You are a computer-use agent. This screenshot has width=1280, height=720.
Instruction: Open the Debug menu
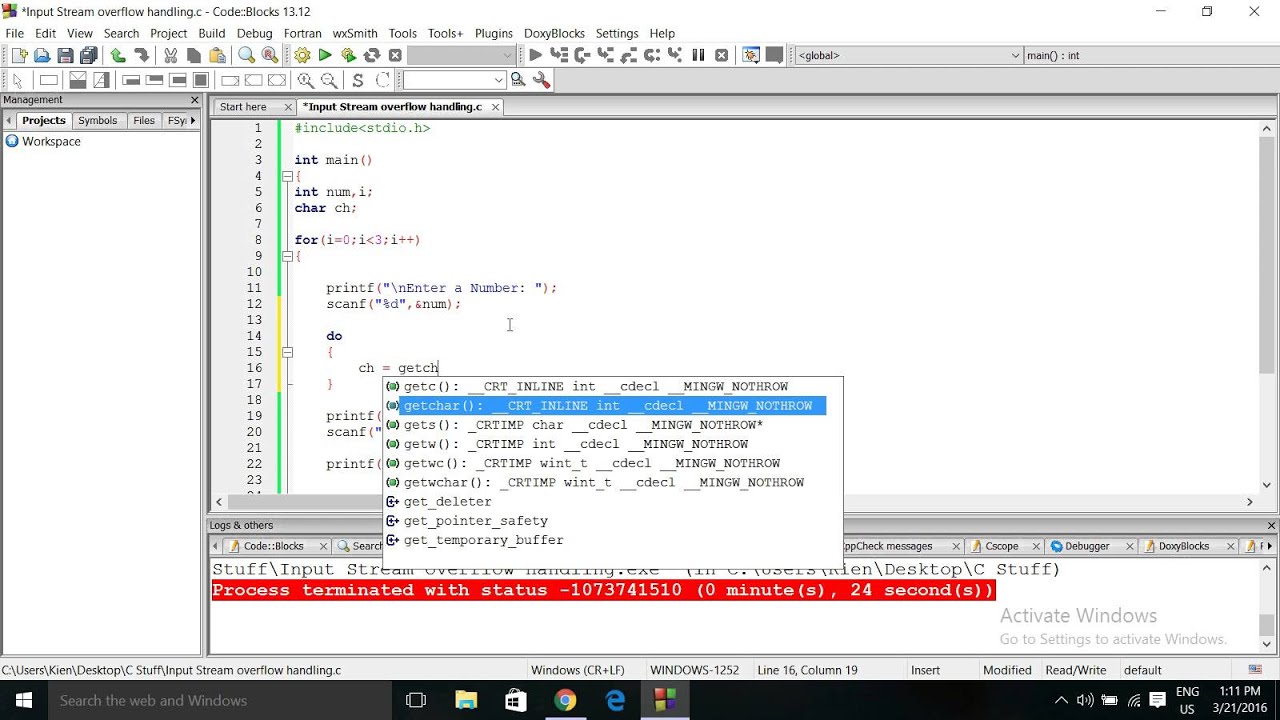tap(255, 33)
